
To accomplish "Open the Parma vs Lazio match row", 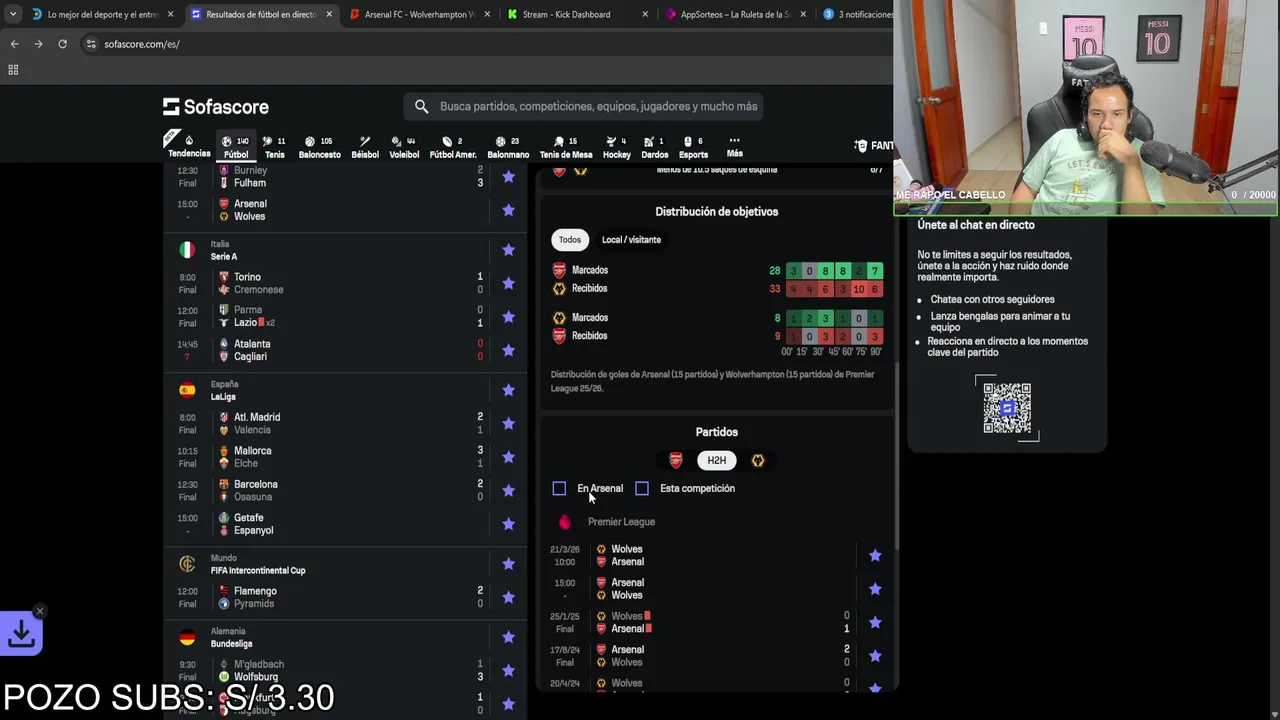I will (x=345, y=317).
